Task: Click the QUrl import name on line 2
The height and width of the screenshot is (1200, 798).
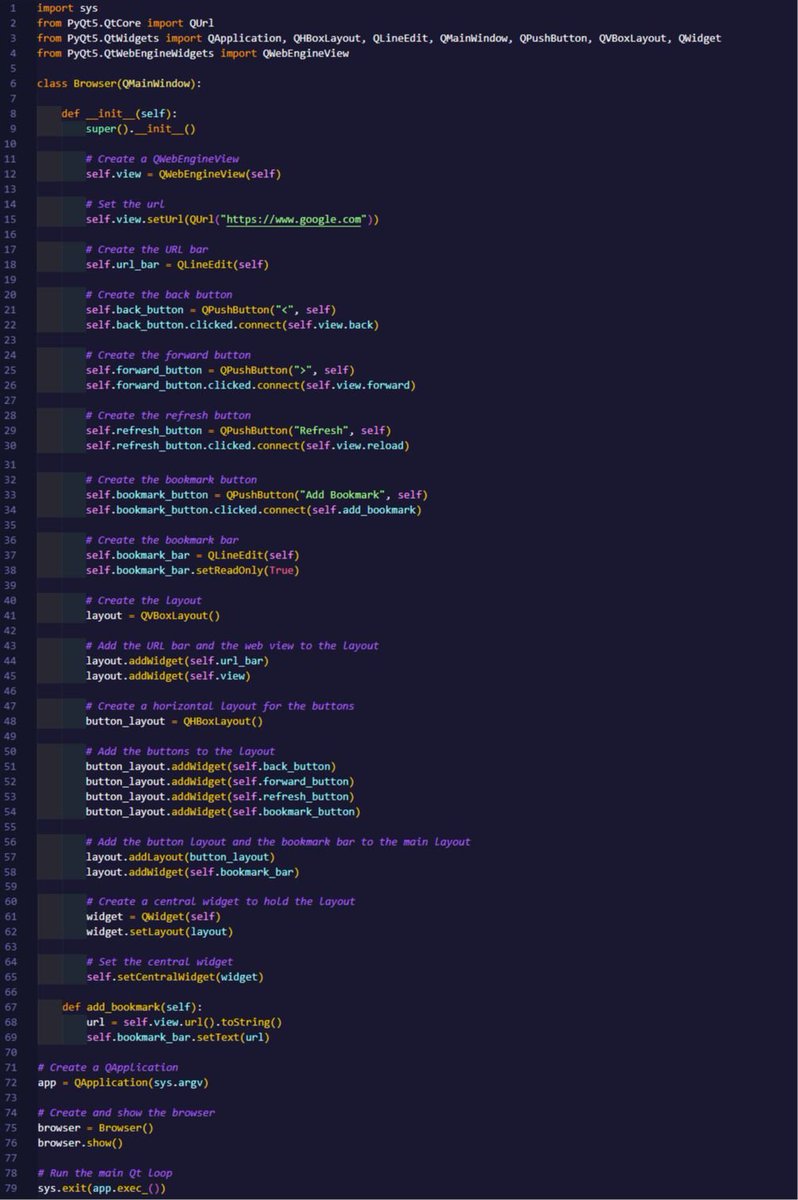Action: point(201,23)
